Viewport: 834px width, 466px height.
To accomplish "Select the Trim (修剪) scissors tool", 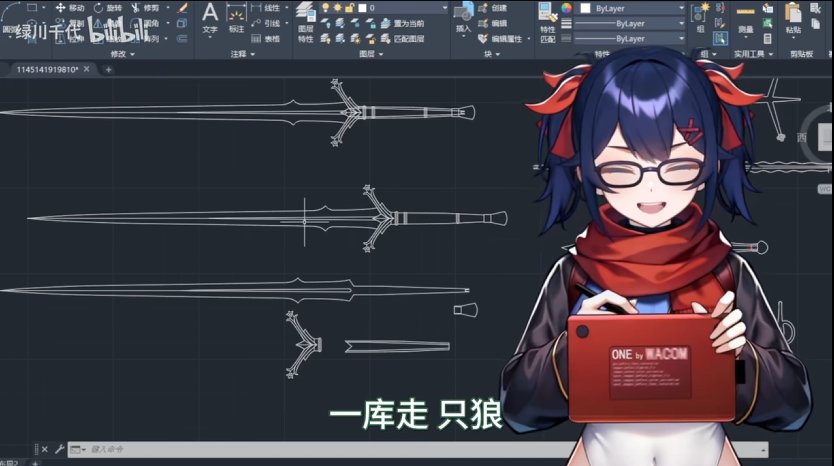I will pyautogui.click(x=145, y=7).
